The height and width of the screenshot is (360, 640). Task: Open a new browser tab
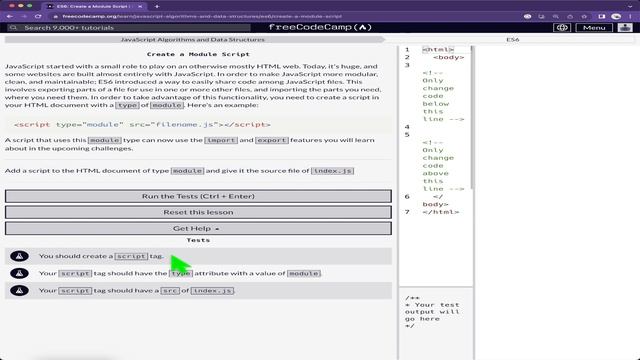coord(157,6)
